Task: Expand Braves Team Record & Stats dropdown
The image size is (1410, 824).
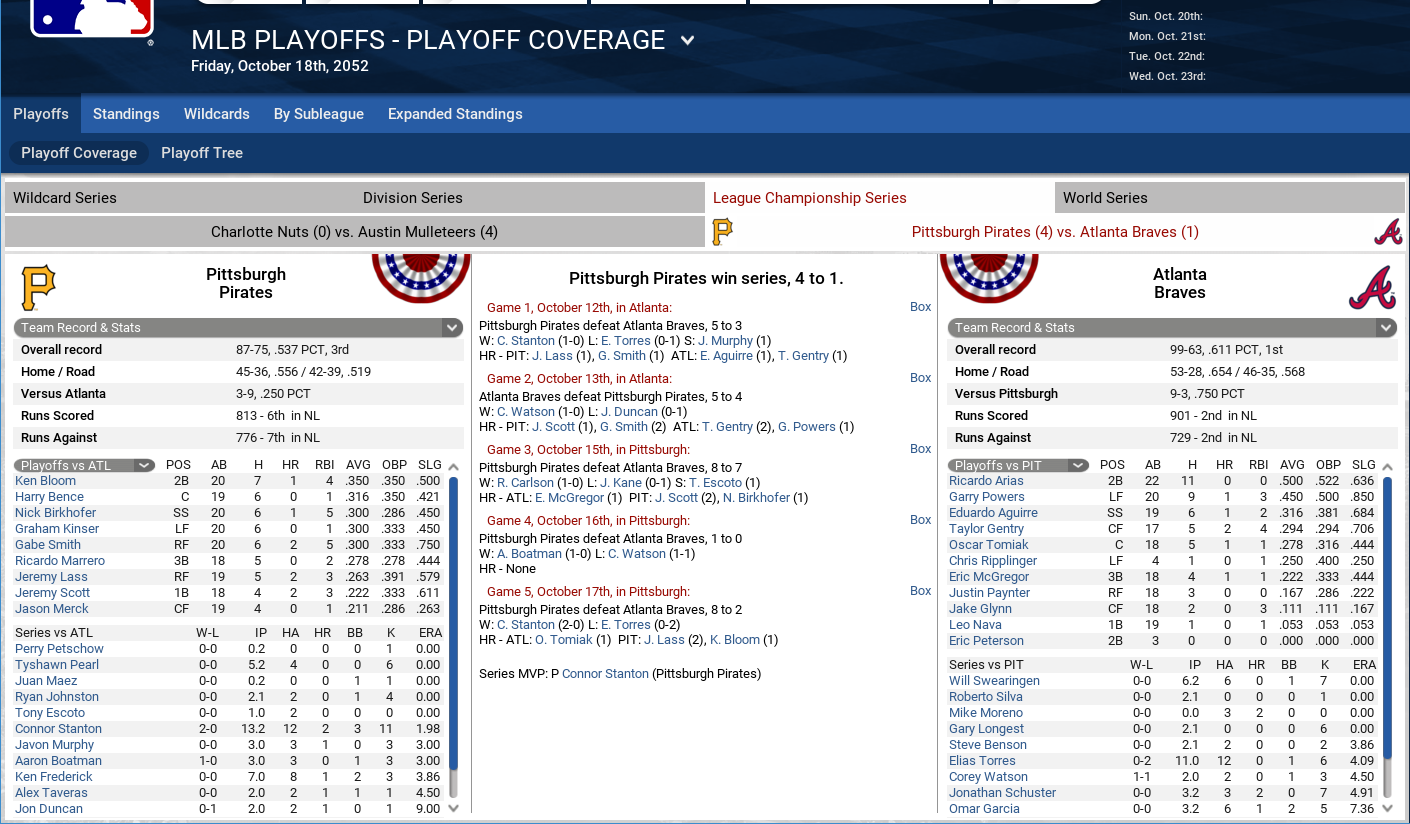Action: [1386, 328]
